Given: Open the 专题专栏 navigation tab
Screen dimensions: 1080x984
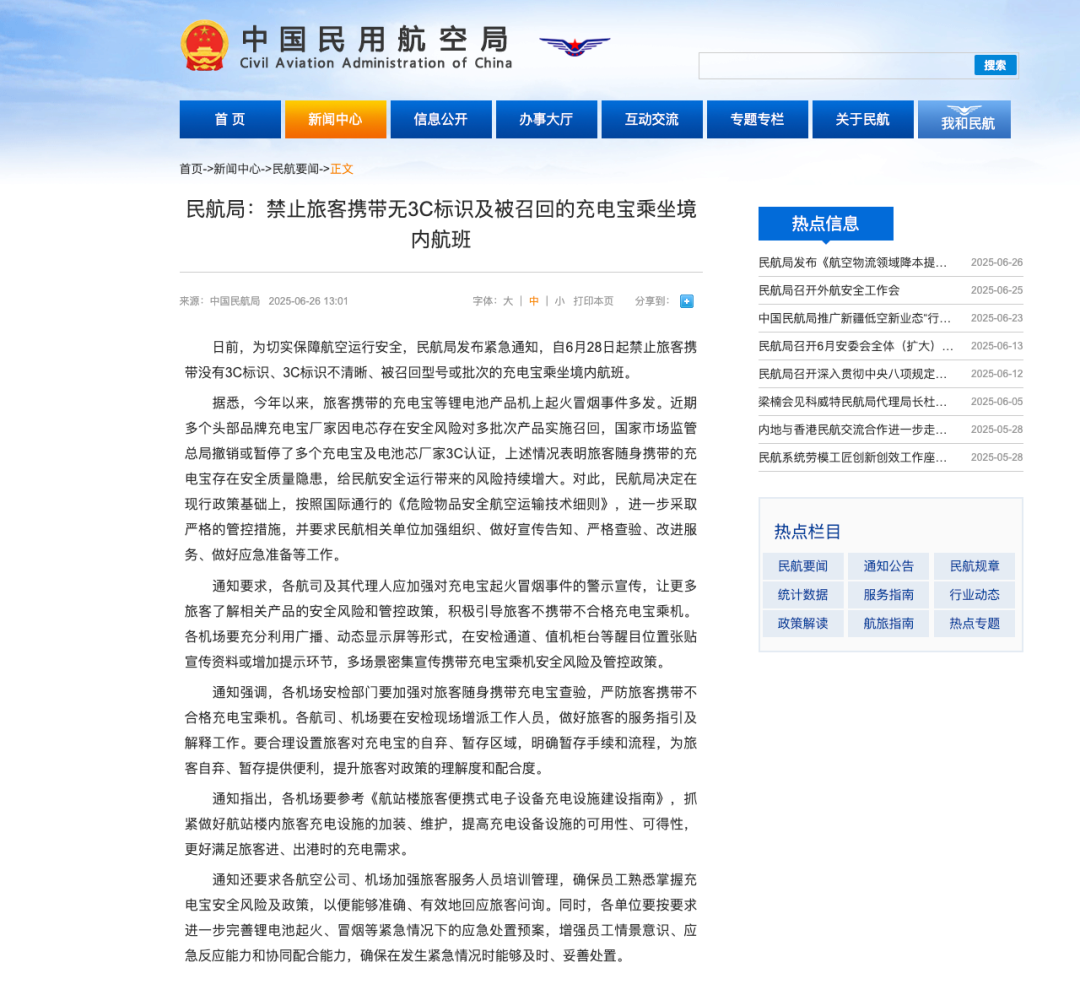Looking at the screenshot, I should click(x=757, y=119).
